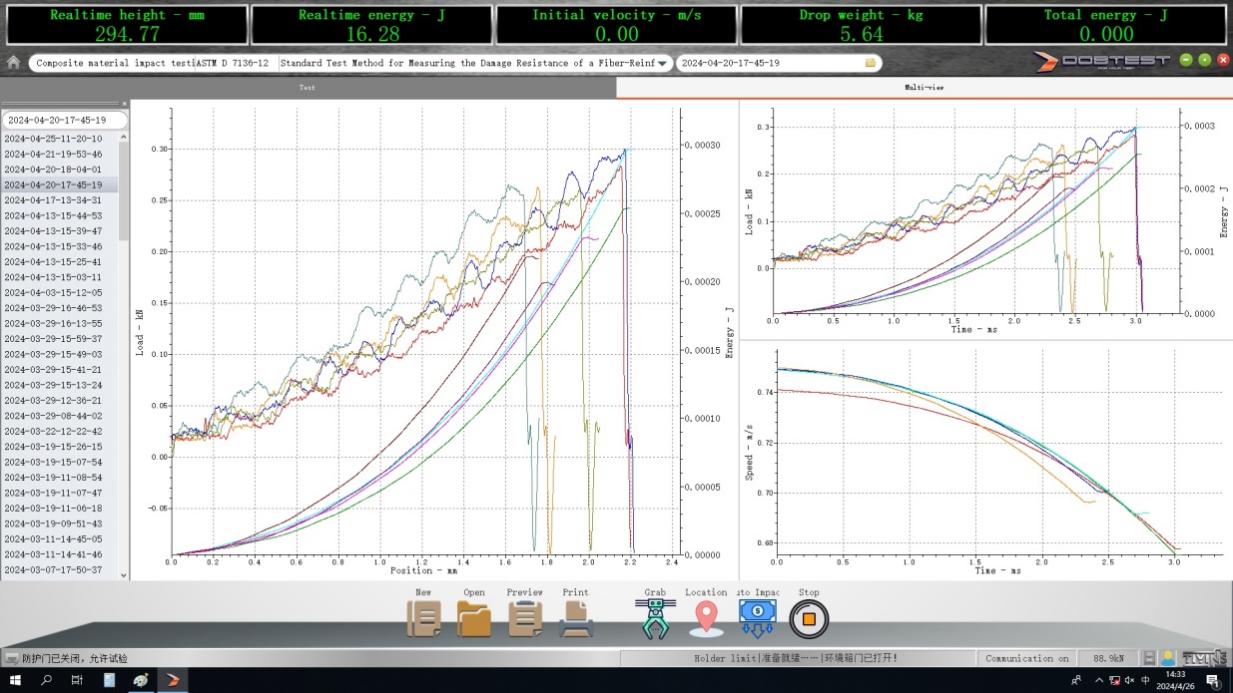Select record 2024-03-29-15-49-03
Image resolution: width=1233 pixels, height=693 pixels.
point(60,354)
